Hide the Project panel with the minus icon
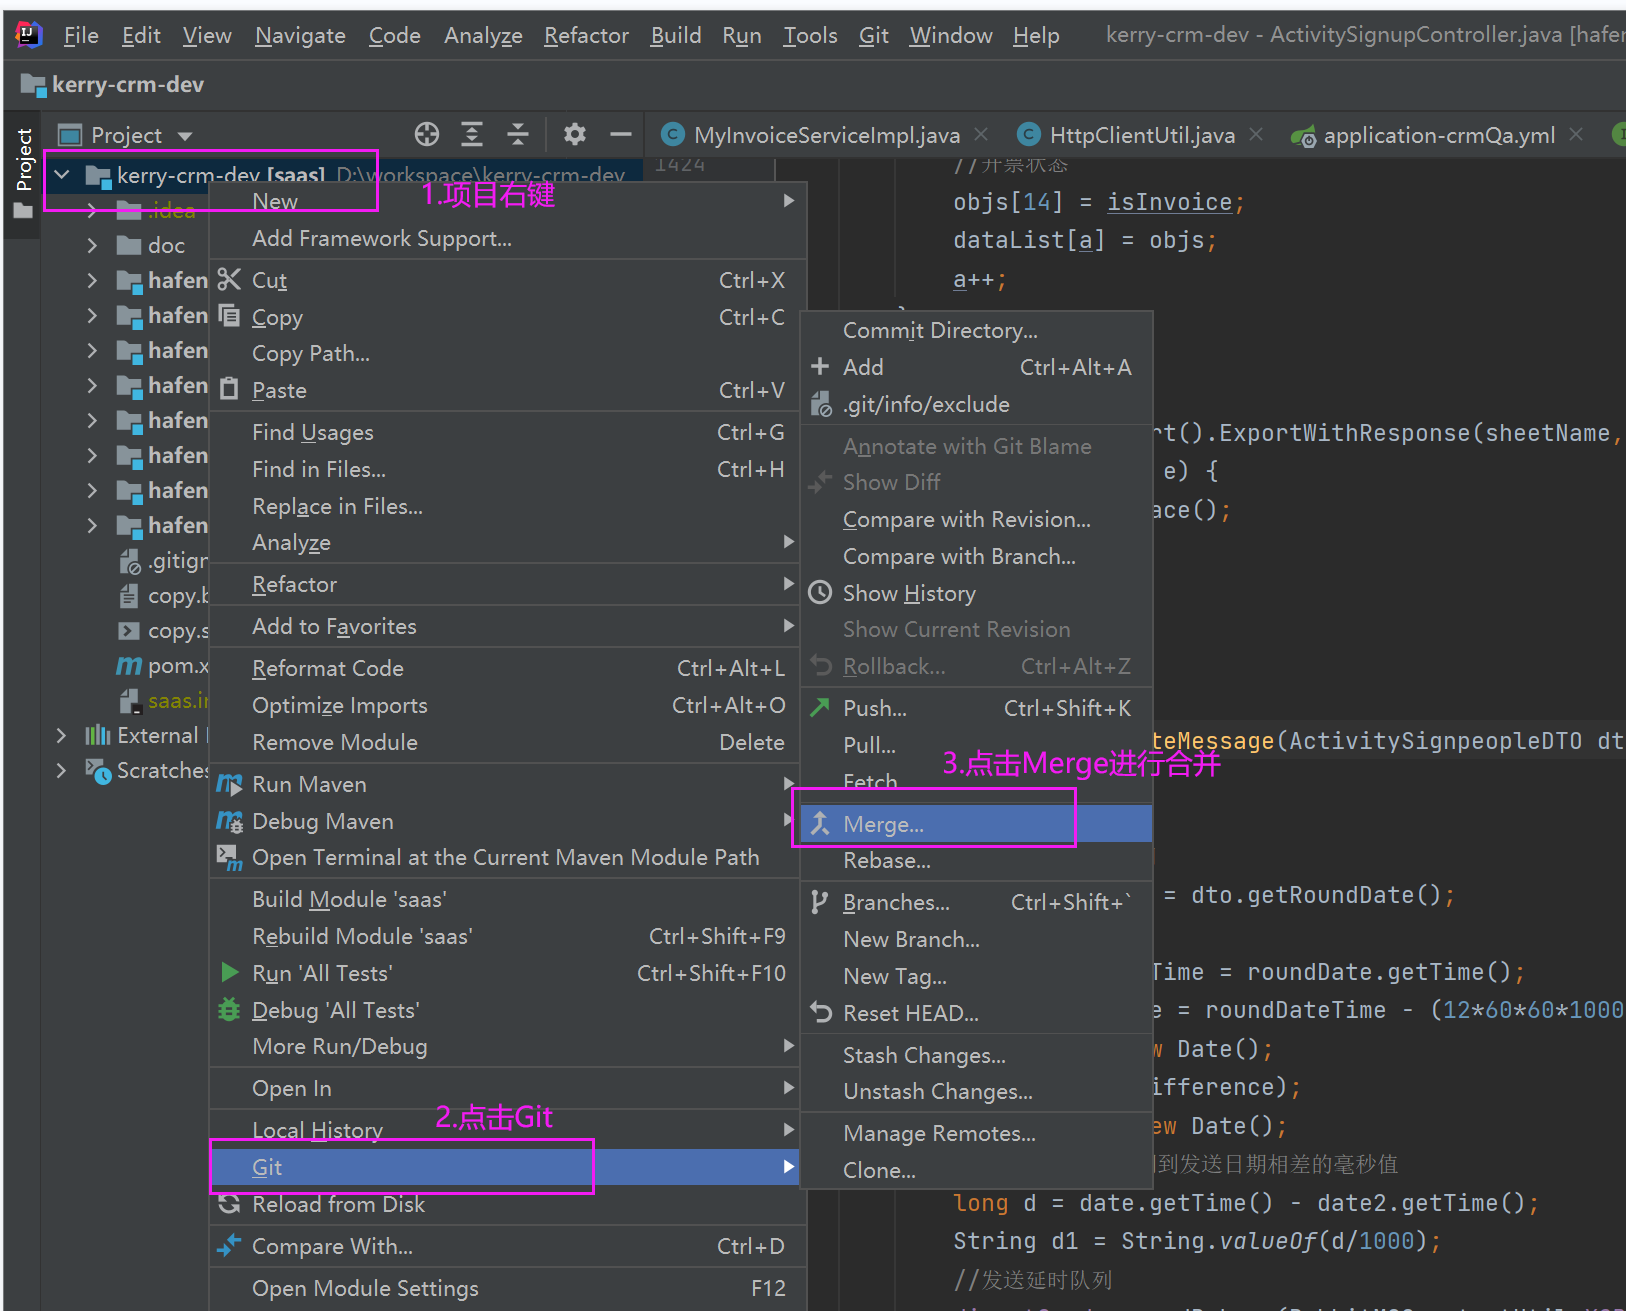The height and width of the screenshot is (1311, 1626). pyautogui.click(x=621, y=134)
